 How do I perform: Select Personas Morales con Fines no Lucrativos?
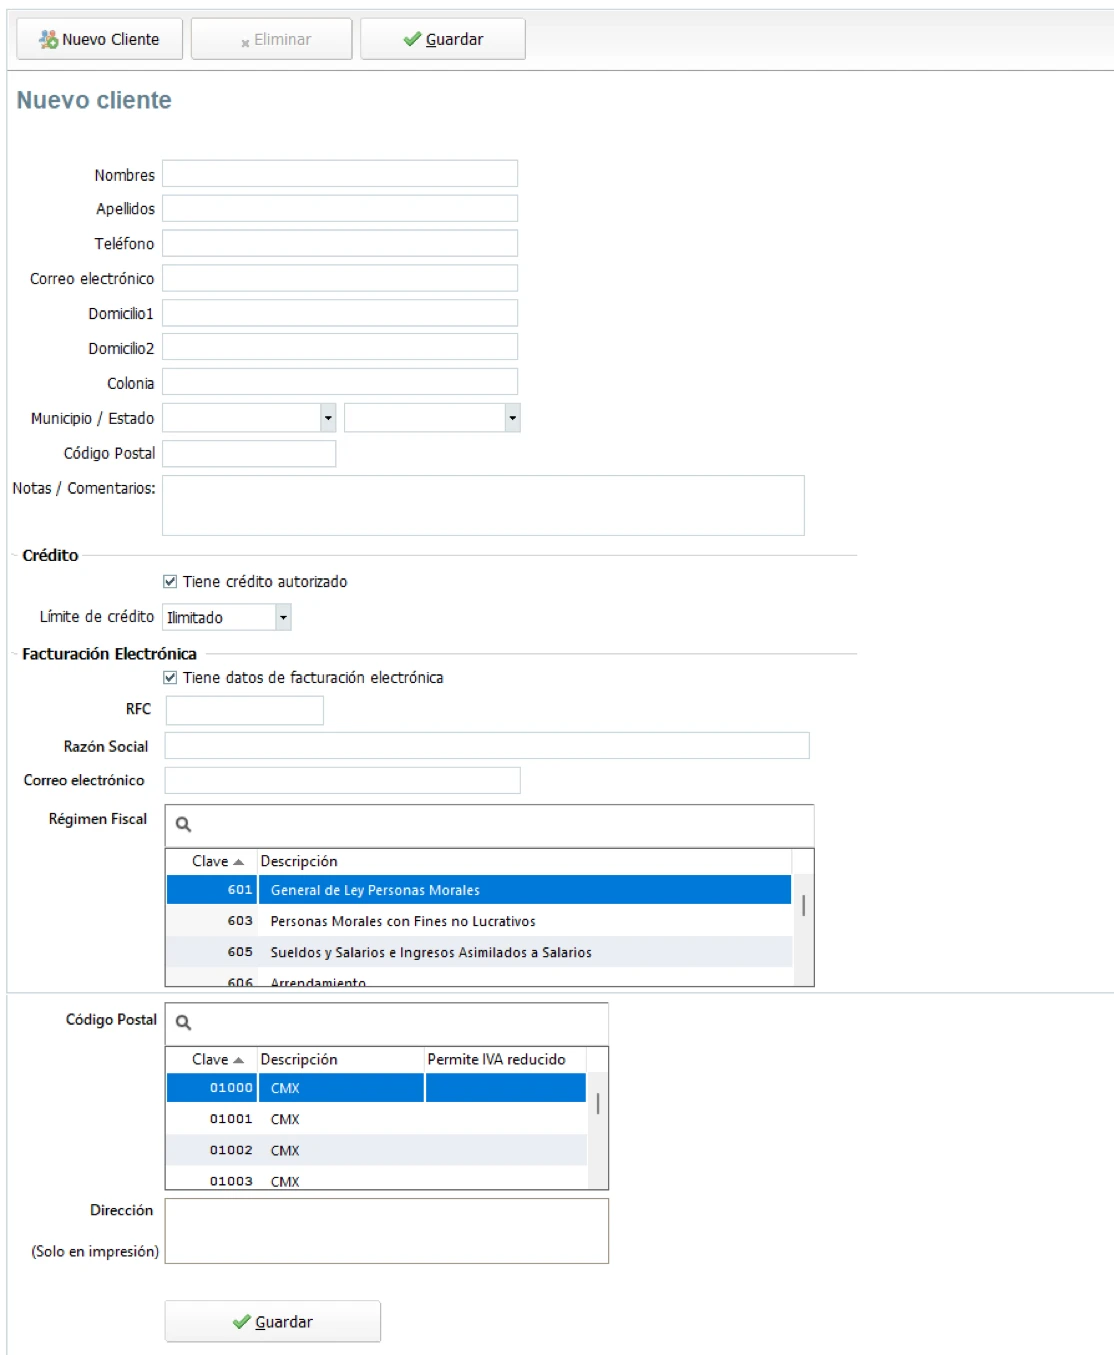tap(402, 921)
